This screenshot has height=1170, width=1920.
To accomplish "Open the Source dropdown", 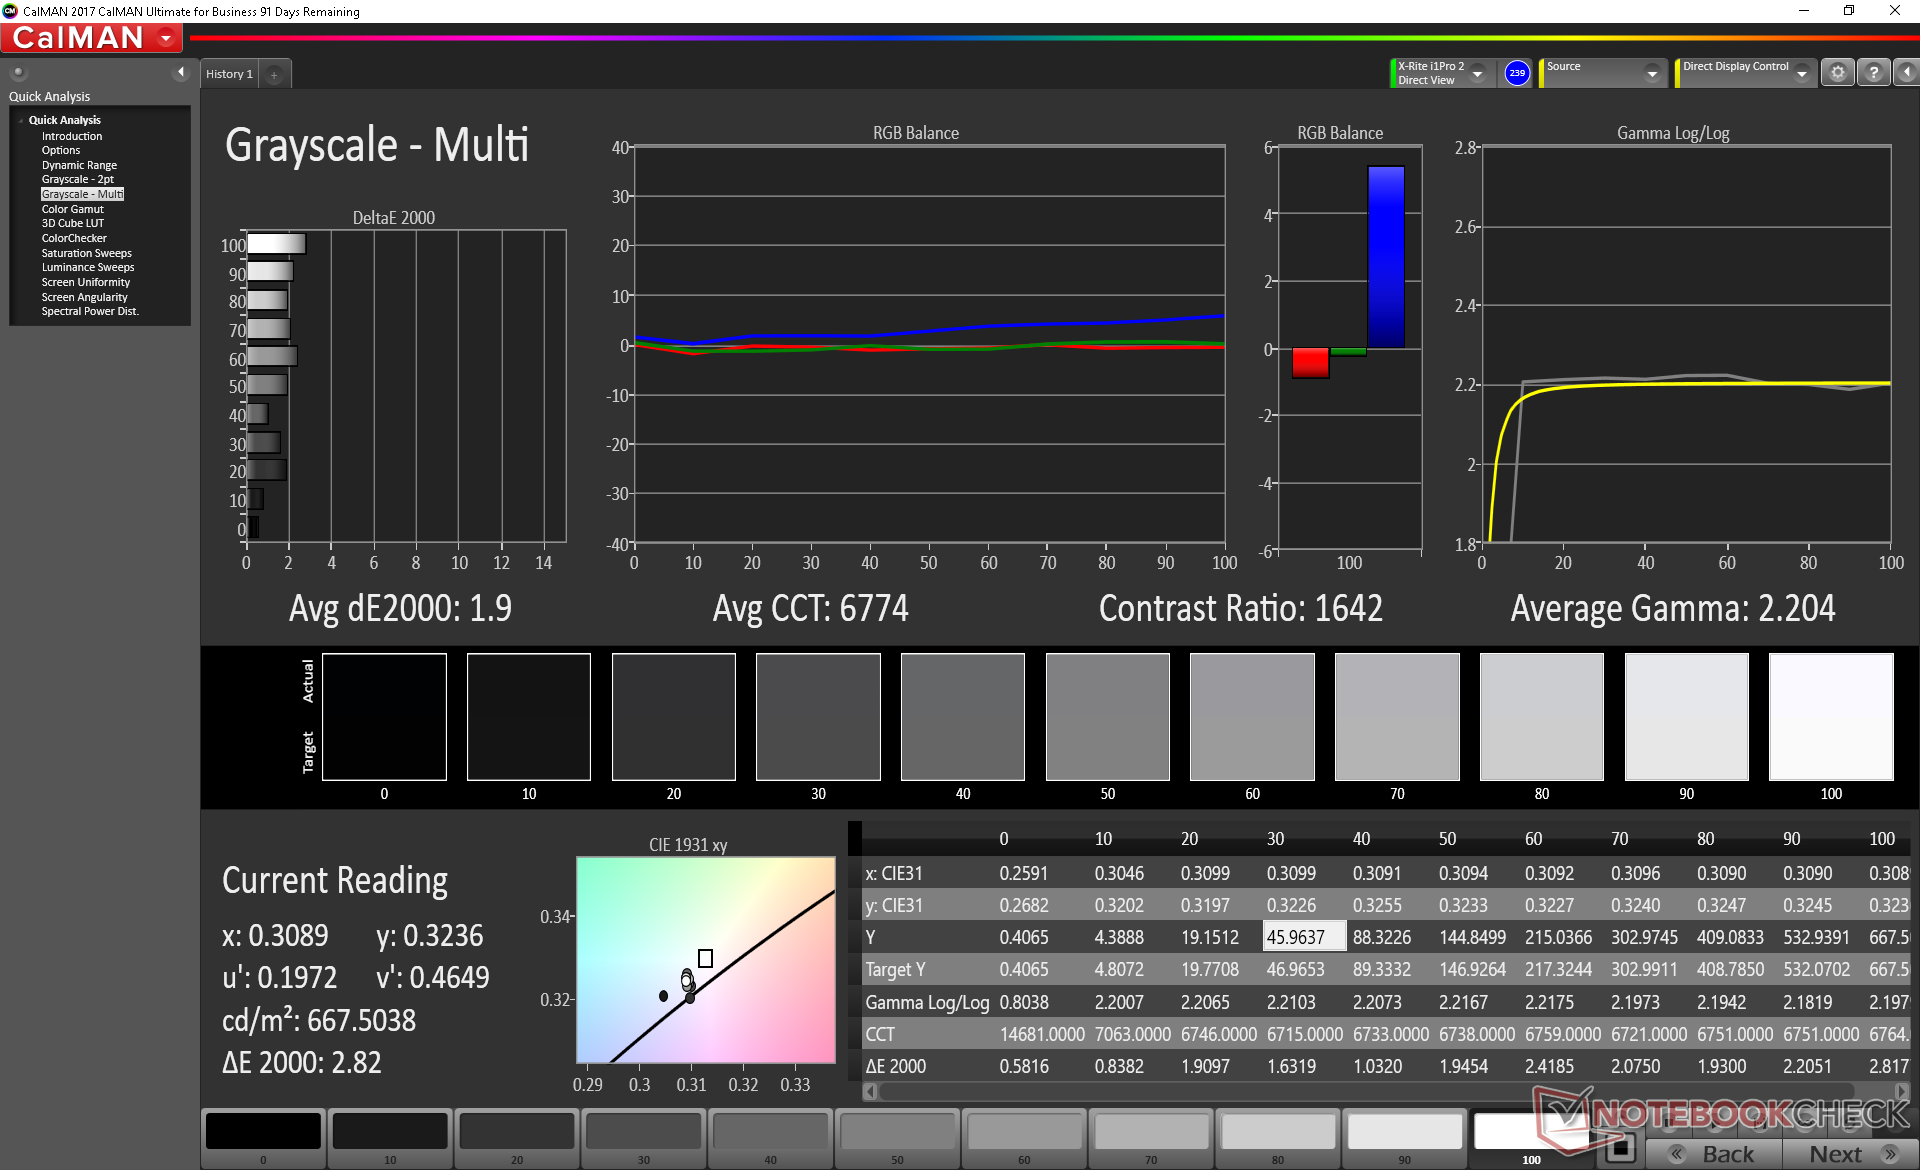I will click(x=1652, y=73).
